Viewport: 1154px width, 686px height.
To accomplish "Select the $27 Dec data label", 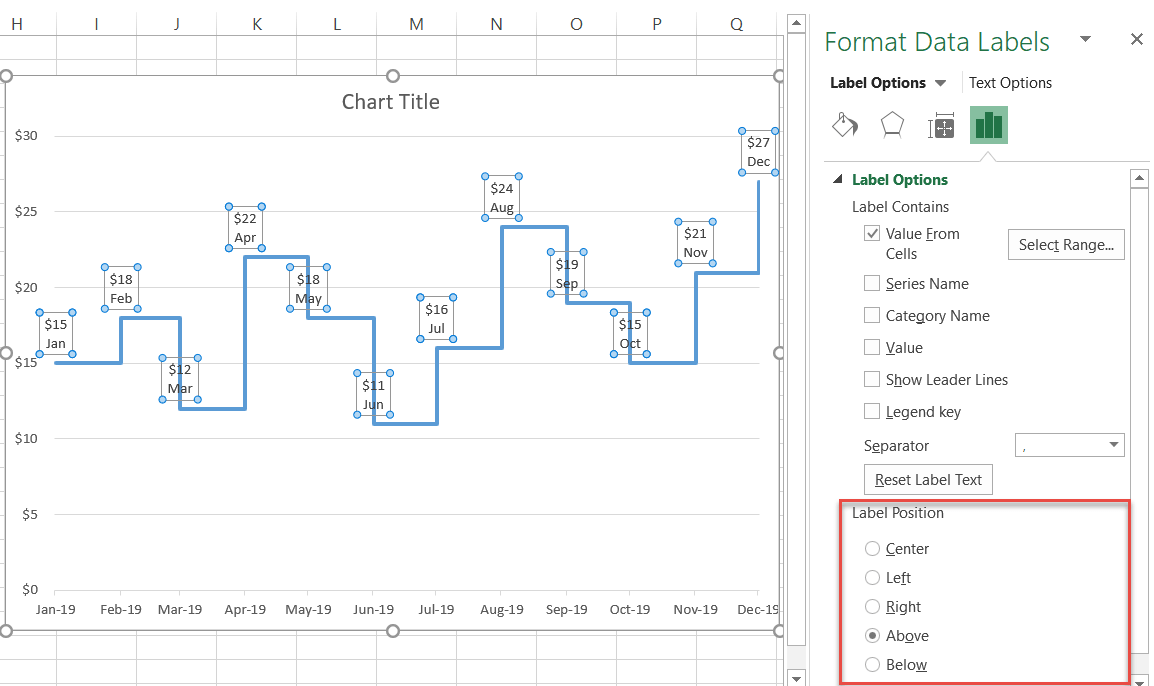I will (758, 152).
